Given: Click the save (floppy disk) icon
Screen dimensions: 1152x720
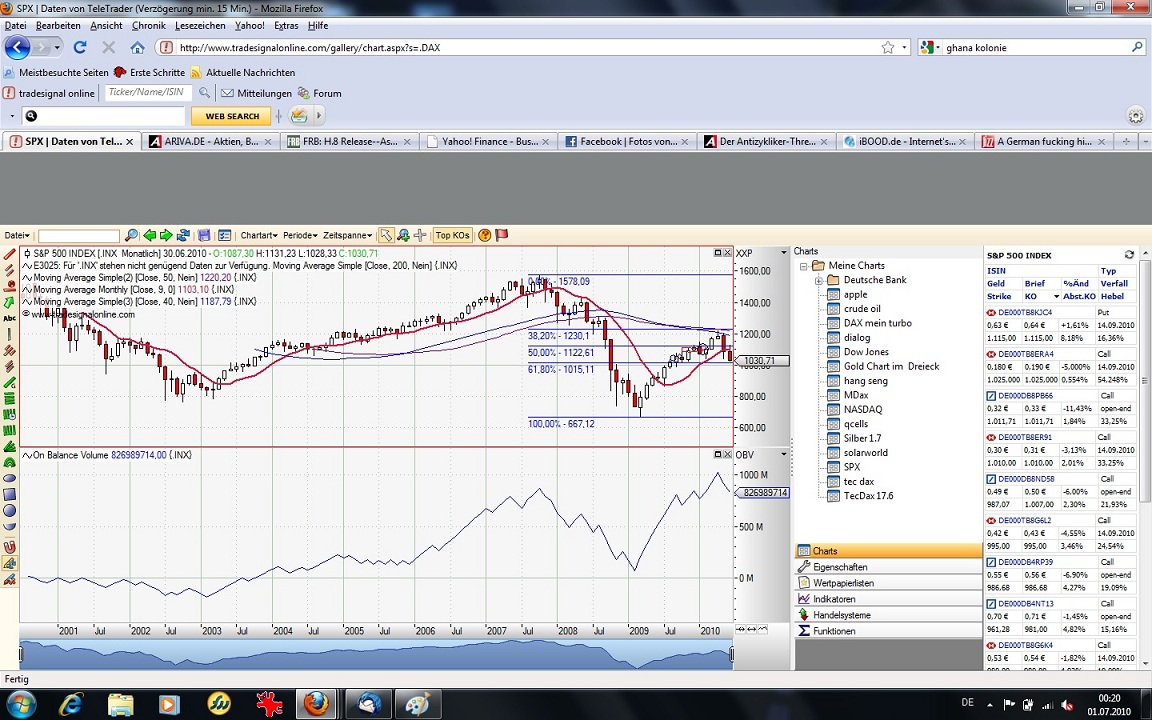Looking at the screenshot, I should coord(204,235).
